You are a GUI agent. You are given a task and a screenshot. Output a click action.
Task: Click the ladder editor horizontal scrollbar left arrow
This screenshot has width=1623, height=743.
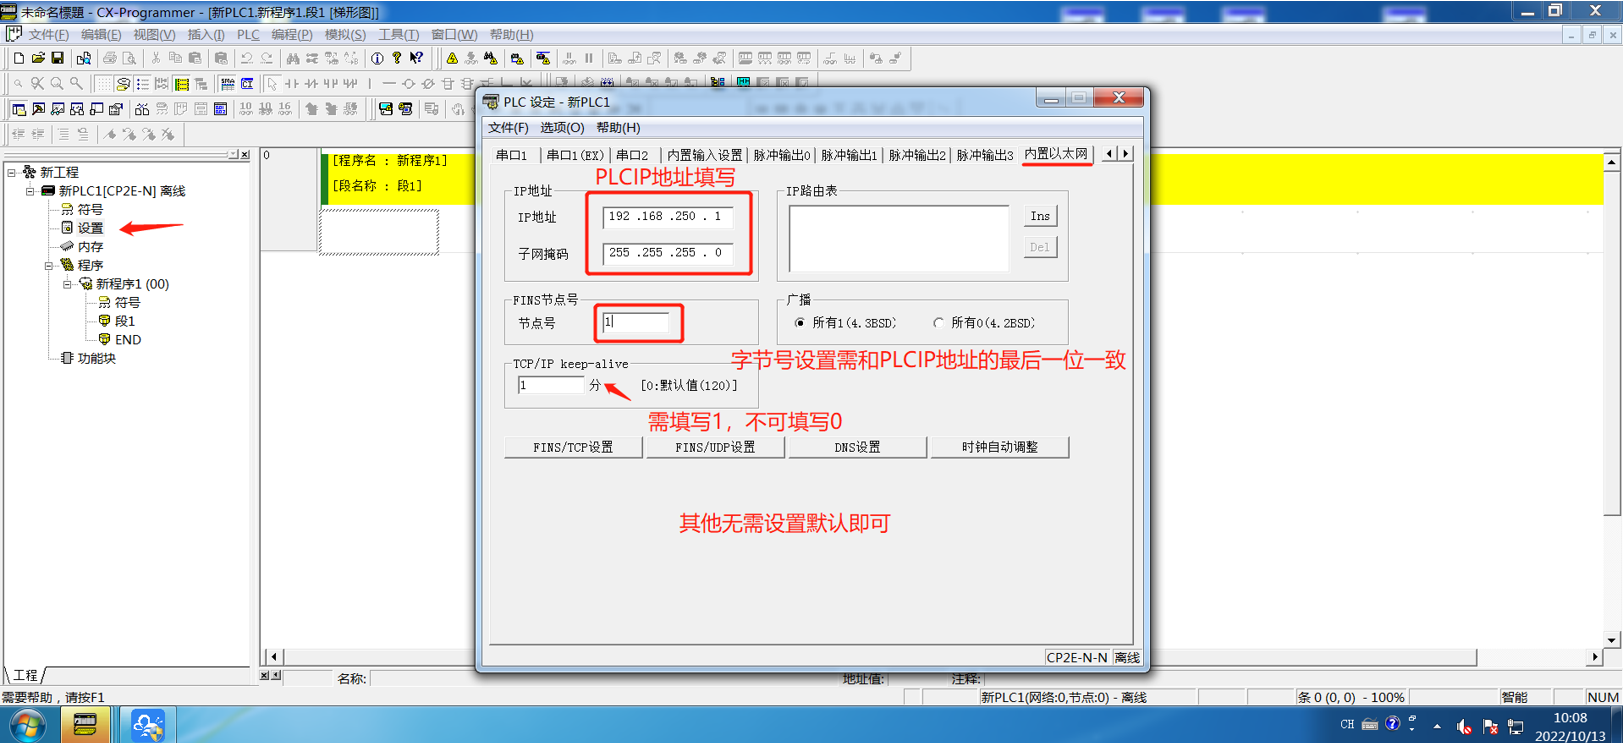click(x=273, y=657)
